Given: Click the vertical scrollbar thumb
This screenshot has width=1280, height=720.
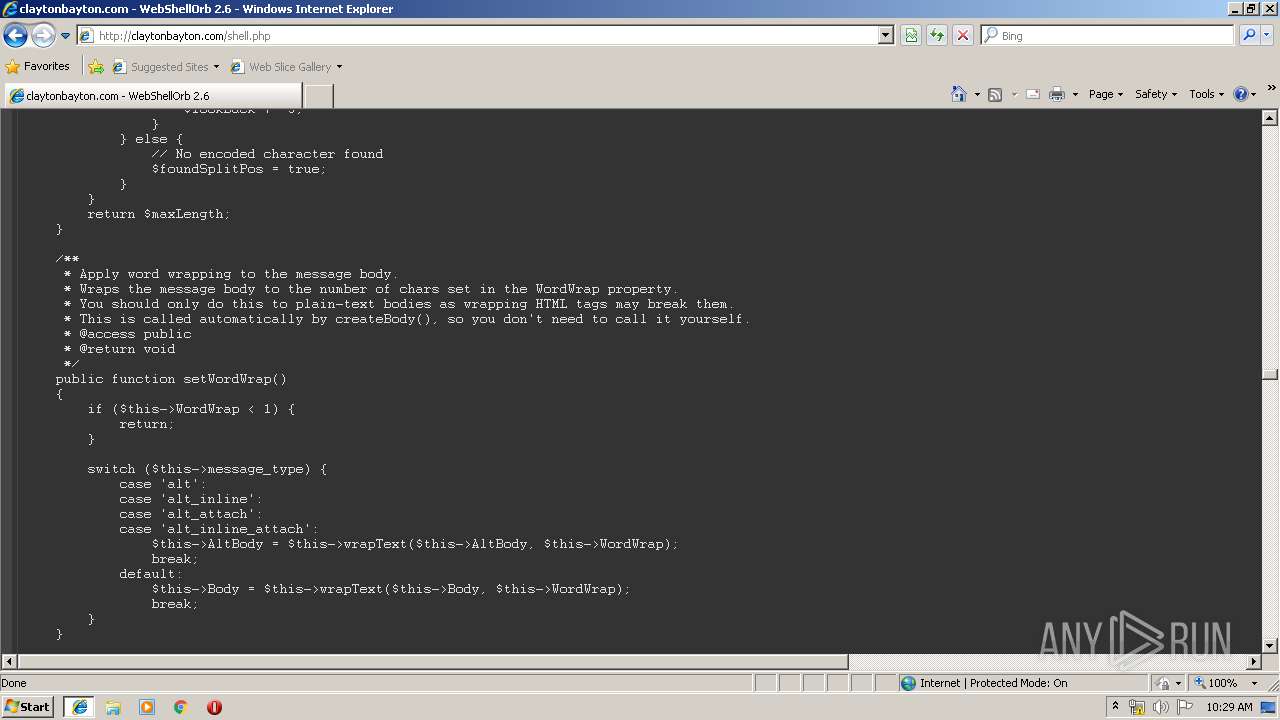Looking at the screenshot, I should 1270,374.
